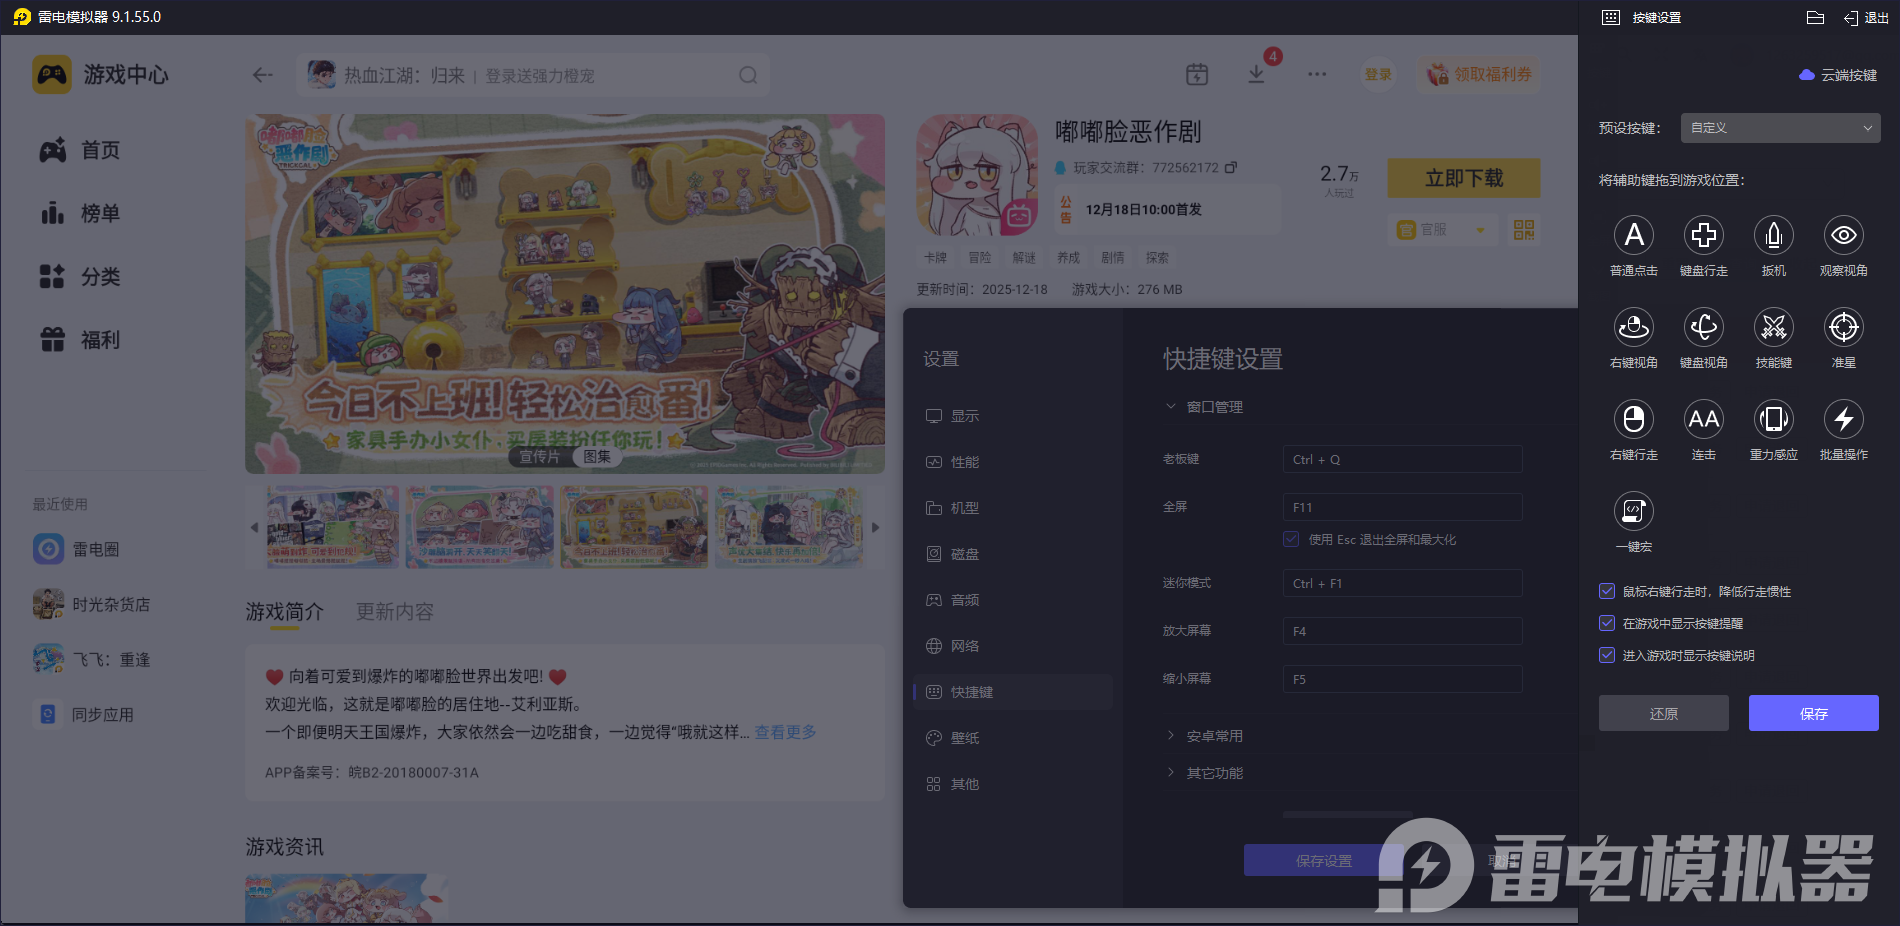Select the 一键宏 macro icon
Viewport: 1900px width, 926px height.
coord(1634,511)
